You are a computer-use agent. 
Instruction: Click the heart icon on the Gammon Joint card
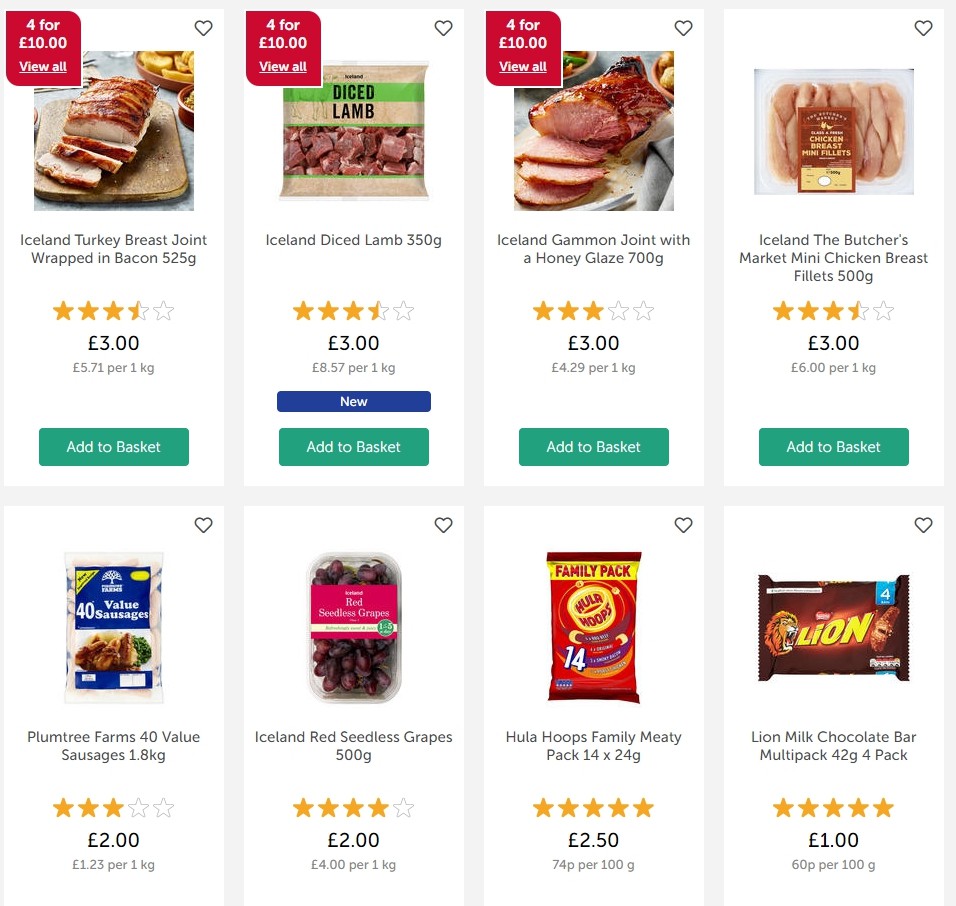coord(683,28)
